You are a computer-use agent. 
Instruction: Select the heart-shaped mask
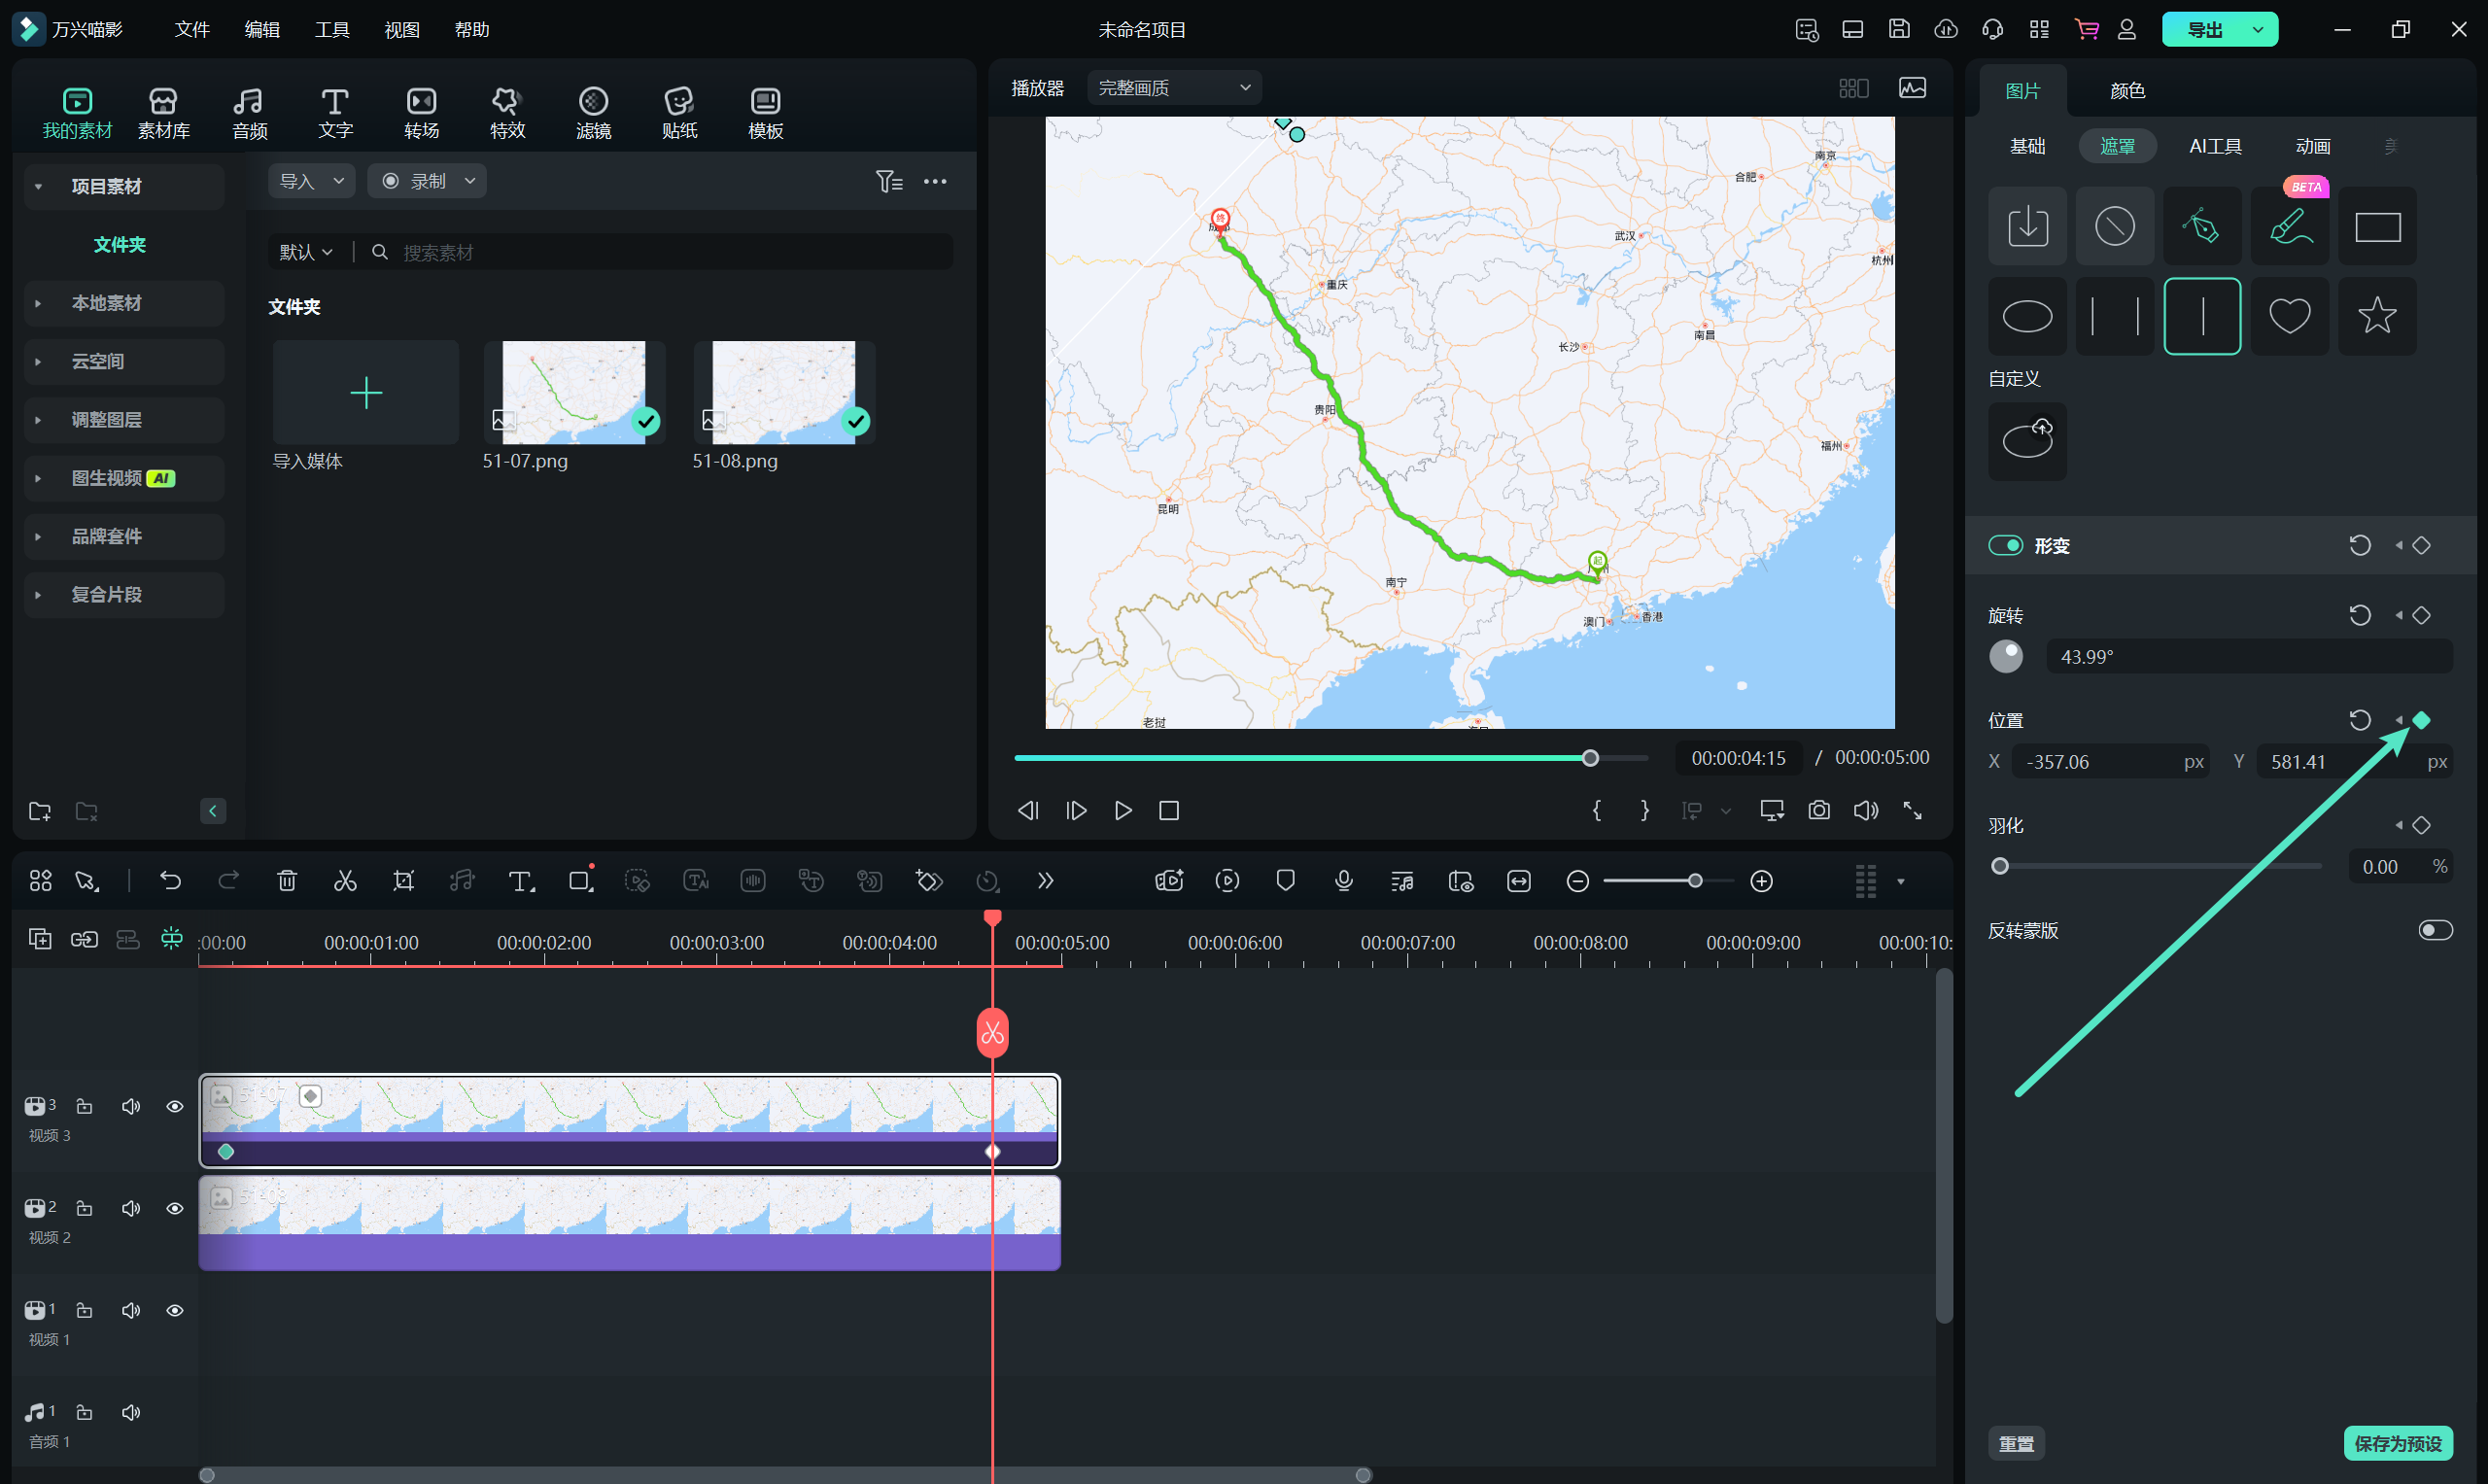click(x=2289, y=316)
